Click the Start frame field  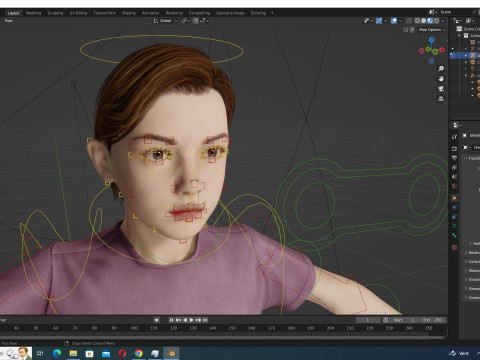[x=404, y=320]
